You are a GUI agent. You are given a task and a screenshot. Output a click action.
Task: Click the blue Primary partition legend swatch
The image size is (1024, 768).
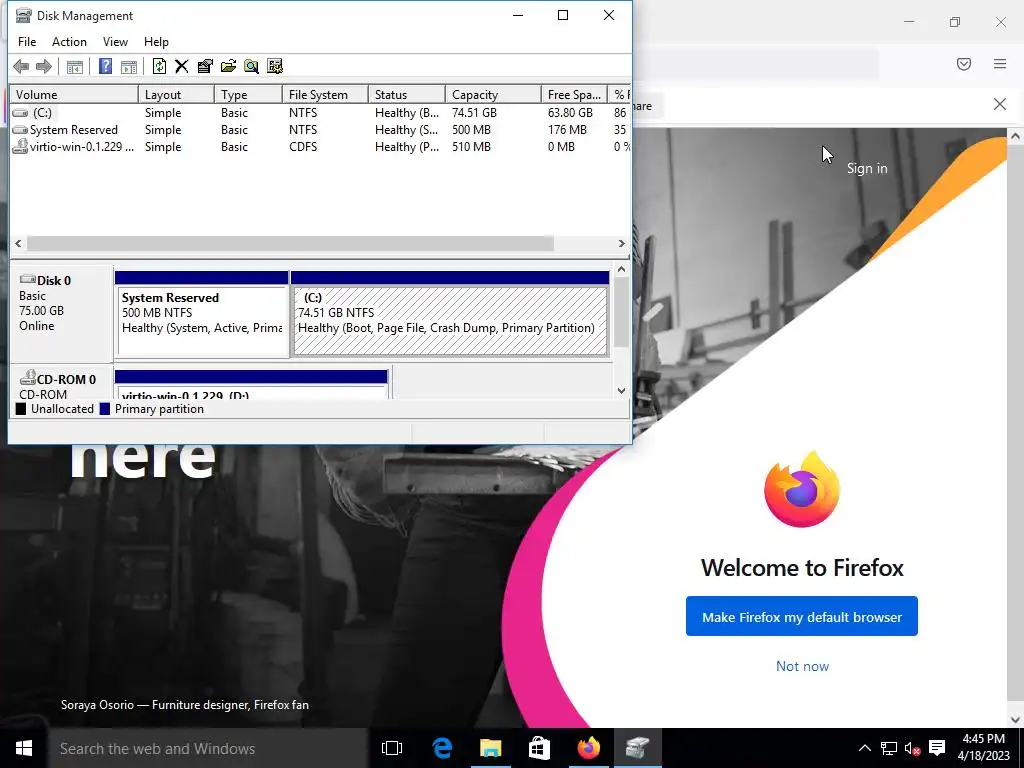tap(104, 409)
